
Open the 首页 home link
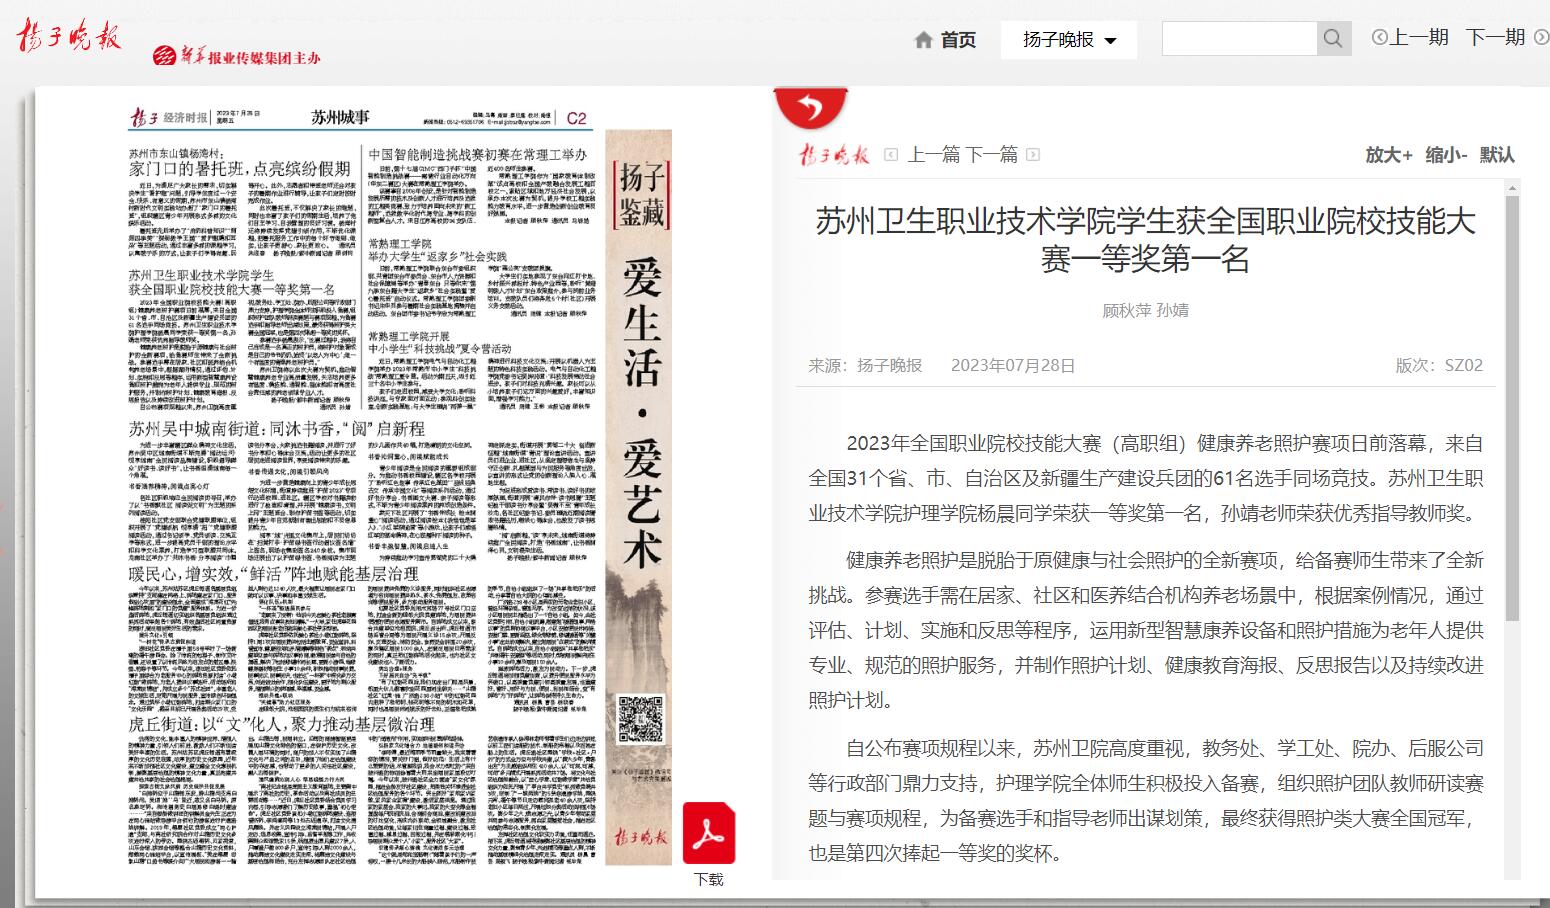958,40
